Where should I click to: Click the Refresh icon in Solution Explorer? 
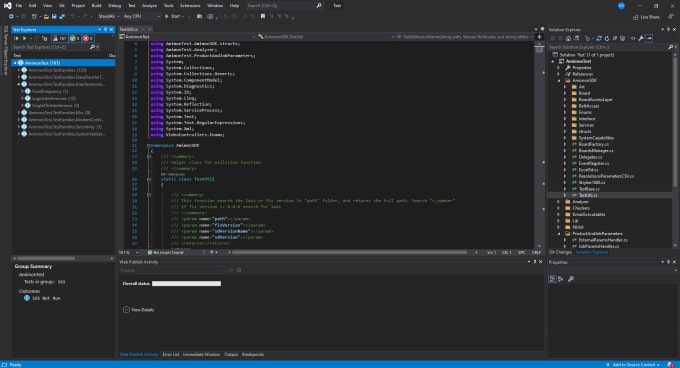pyautogui.click(x=607, y=38)
